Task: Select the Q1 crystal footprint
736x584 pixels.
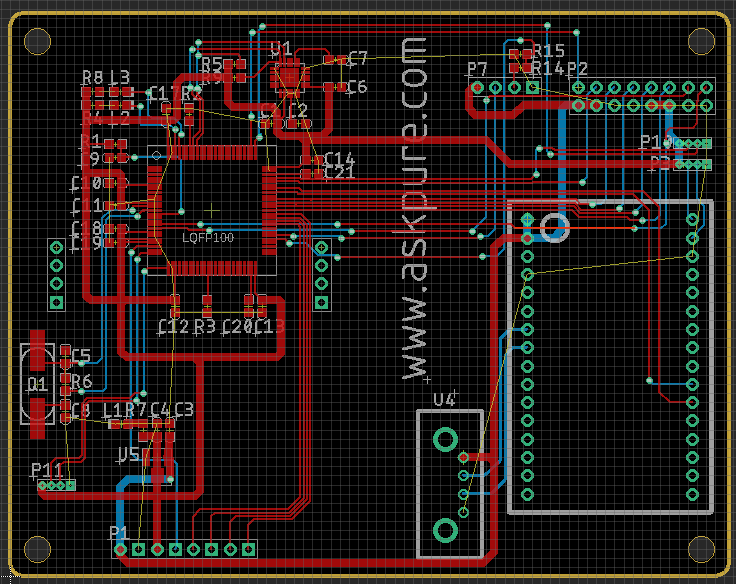Action: [38, 384]
